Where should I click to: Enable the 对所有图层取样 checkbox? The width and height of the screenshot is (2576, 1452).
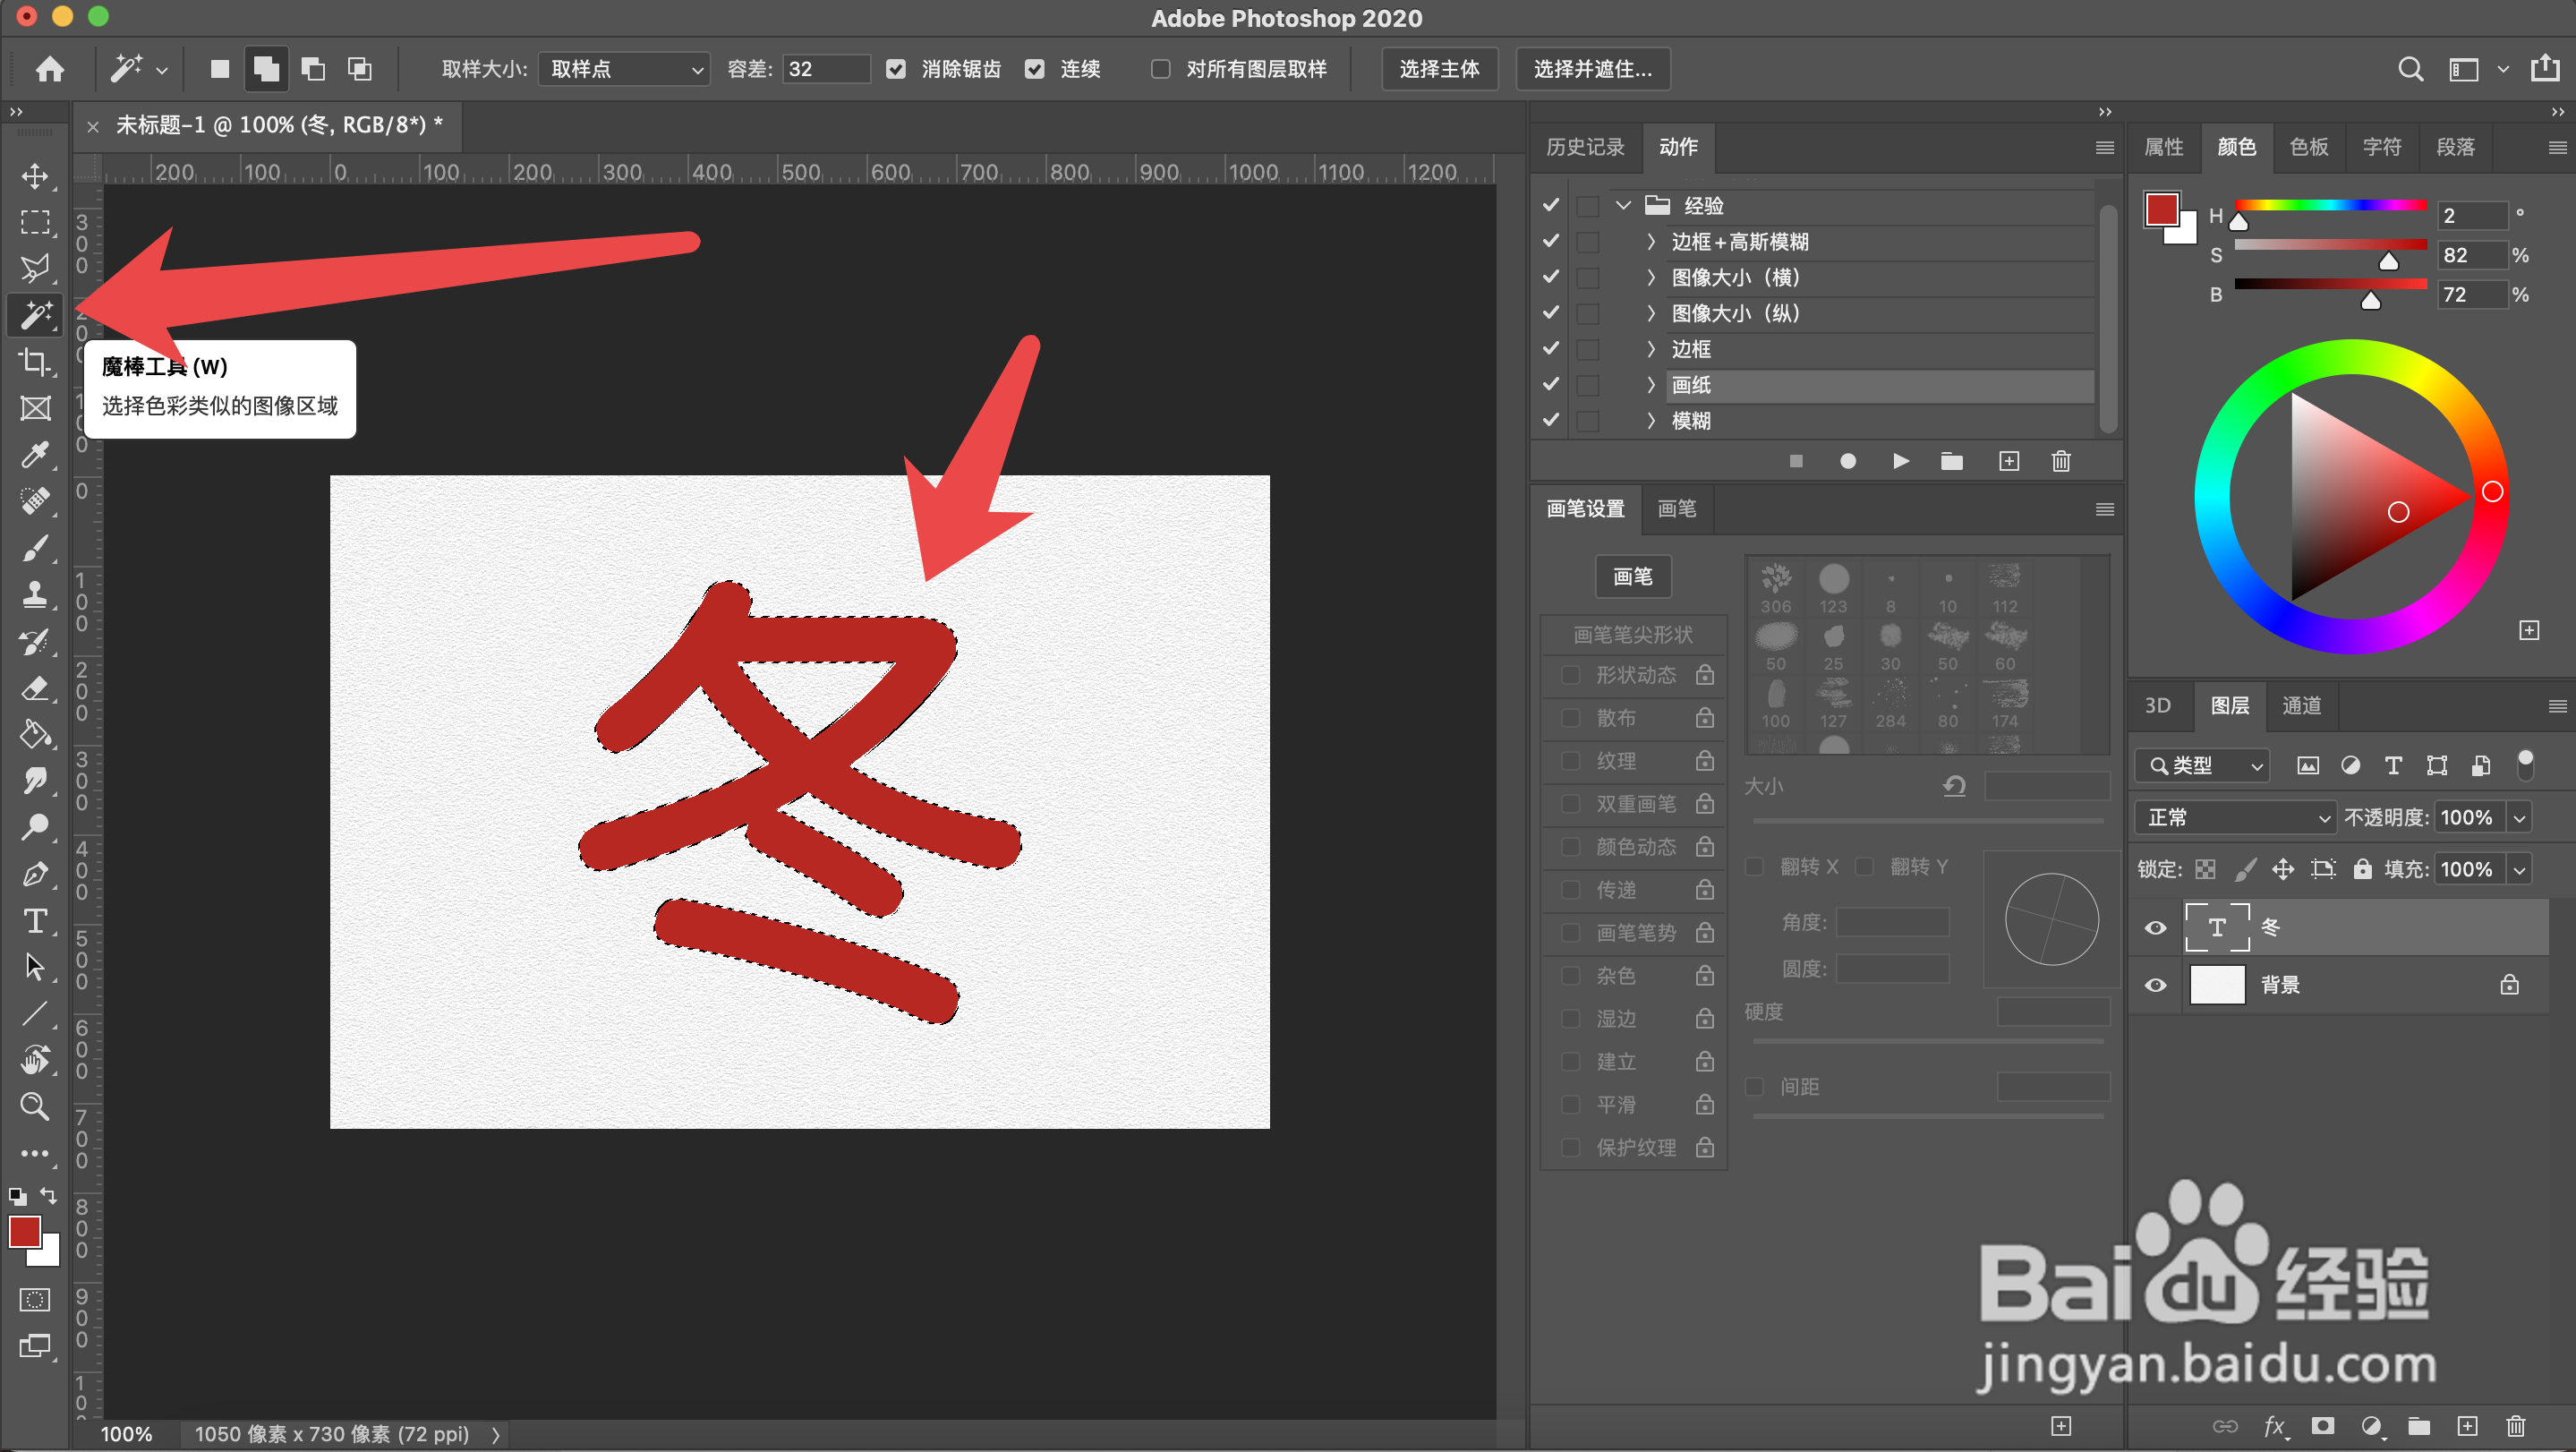(1160, 69)
